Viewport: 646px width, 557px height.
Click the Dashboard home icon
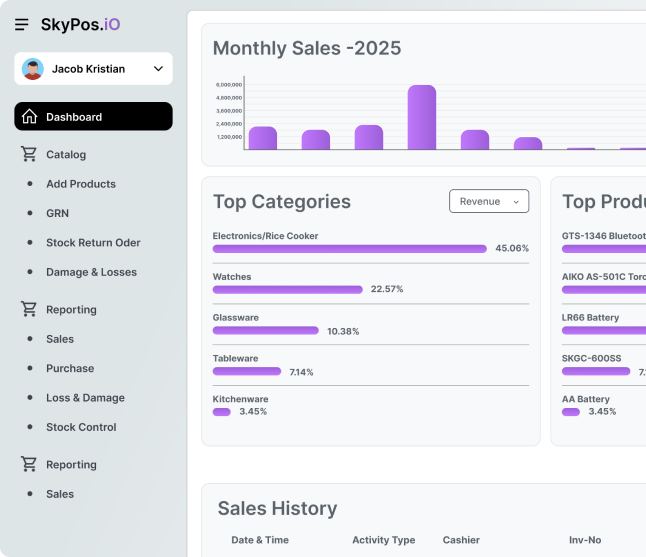30,117
